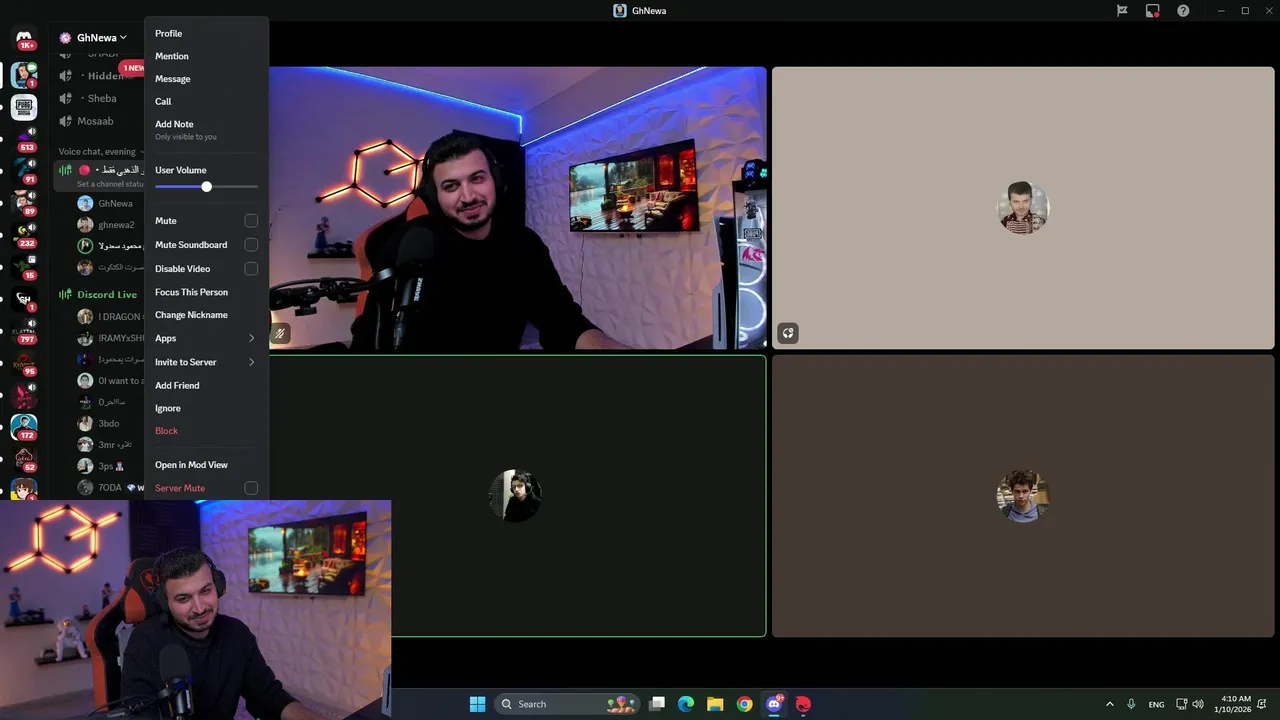The image size is (1280, 720).
Task: Open server with 95 unread badge
Action: coord(24,363)
